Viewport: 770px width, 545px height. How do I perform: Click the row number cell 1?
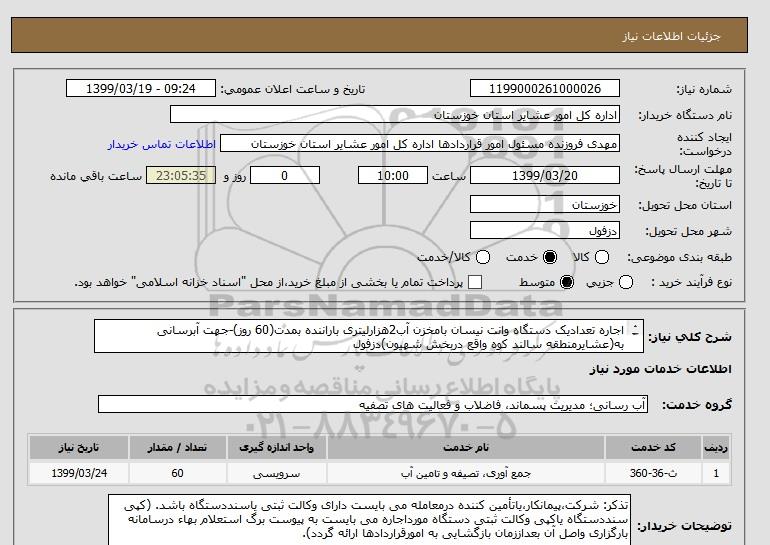point(715,473)
